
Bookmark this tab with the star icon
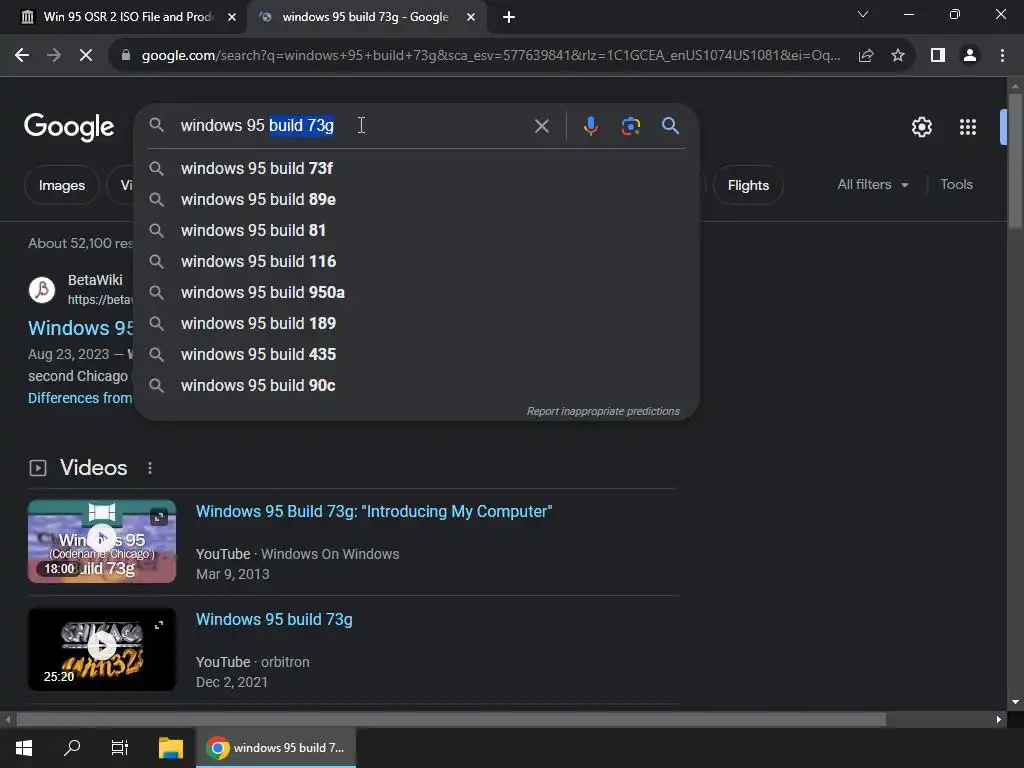898,56
